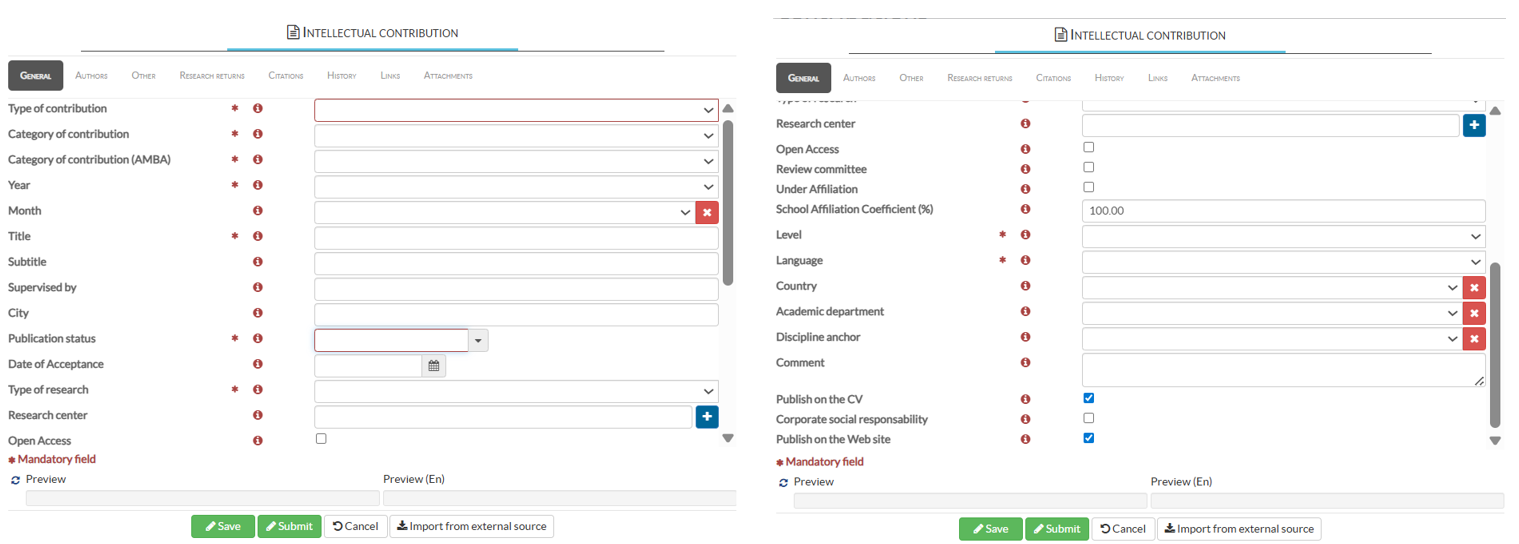Expand the Publication status combo box
Viewport: 1519px width, 544px height.
click(478, 341)
